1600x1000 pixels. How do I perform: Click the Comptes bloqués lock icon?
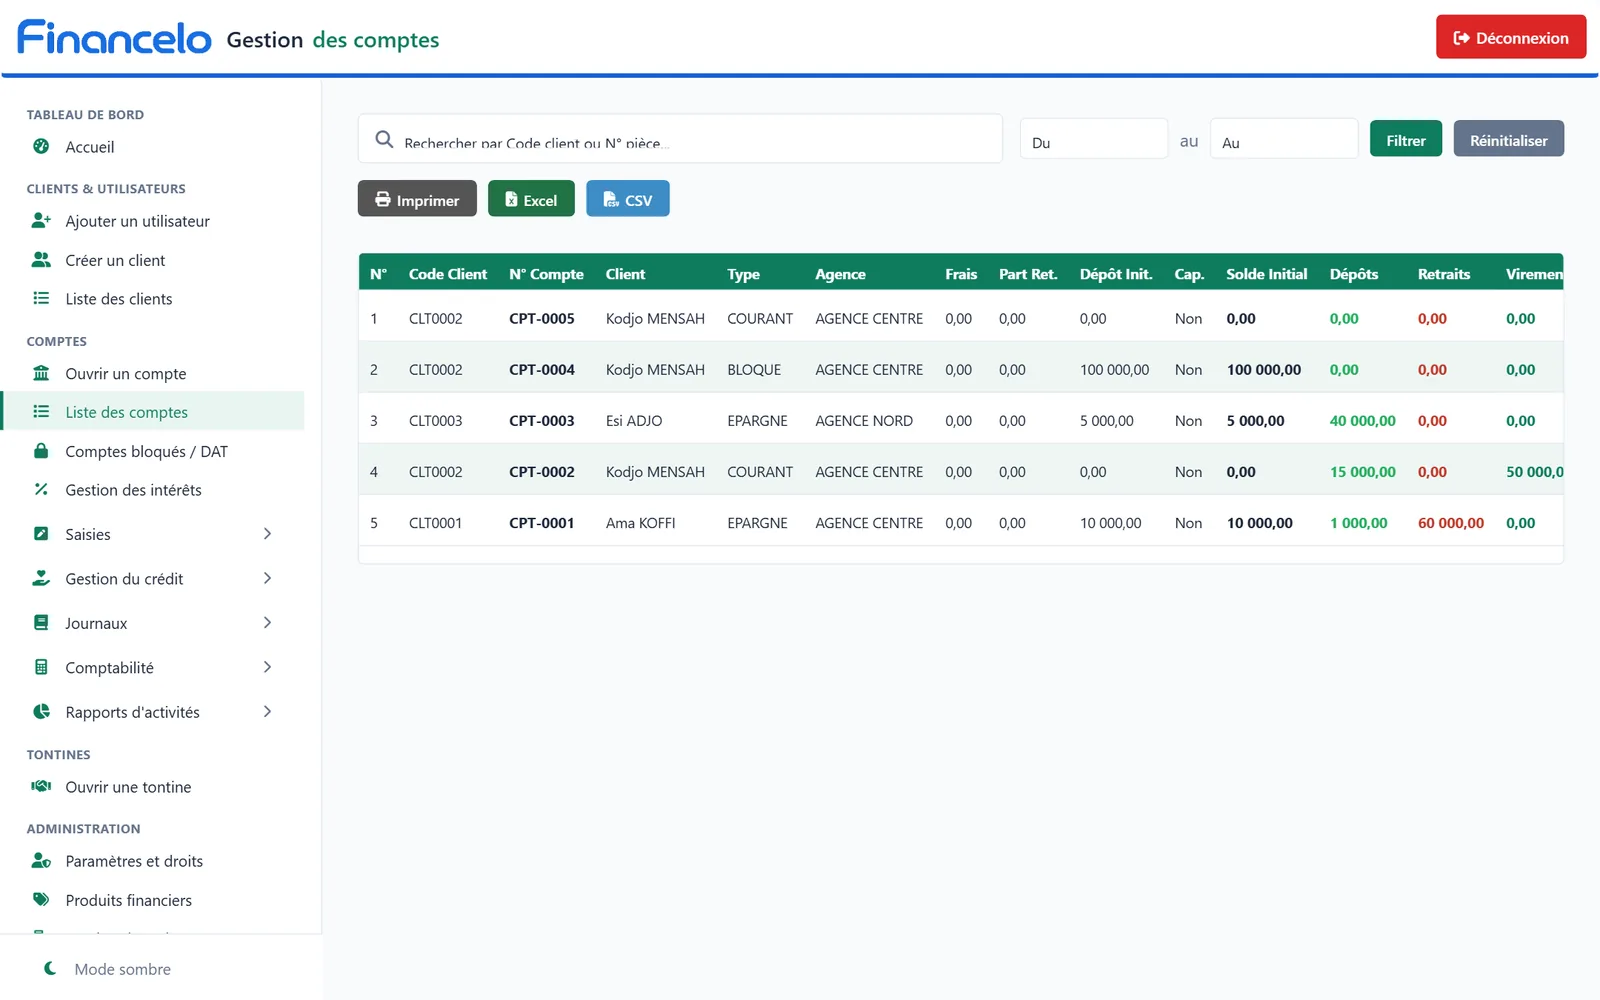[x=41, y=451]
